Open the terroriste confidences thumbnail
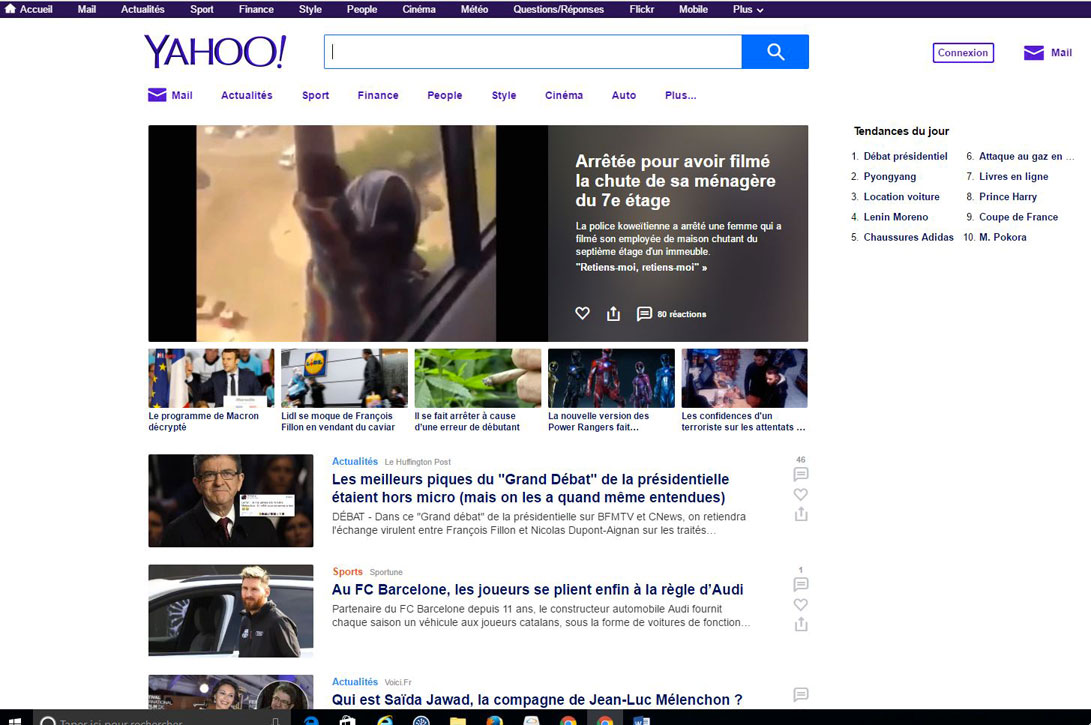 coord(744,378)
